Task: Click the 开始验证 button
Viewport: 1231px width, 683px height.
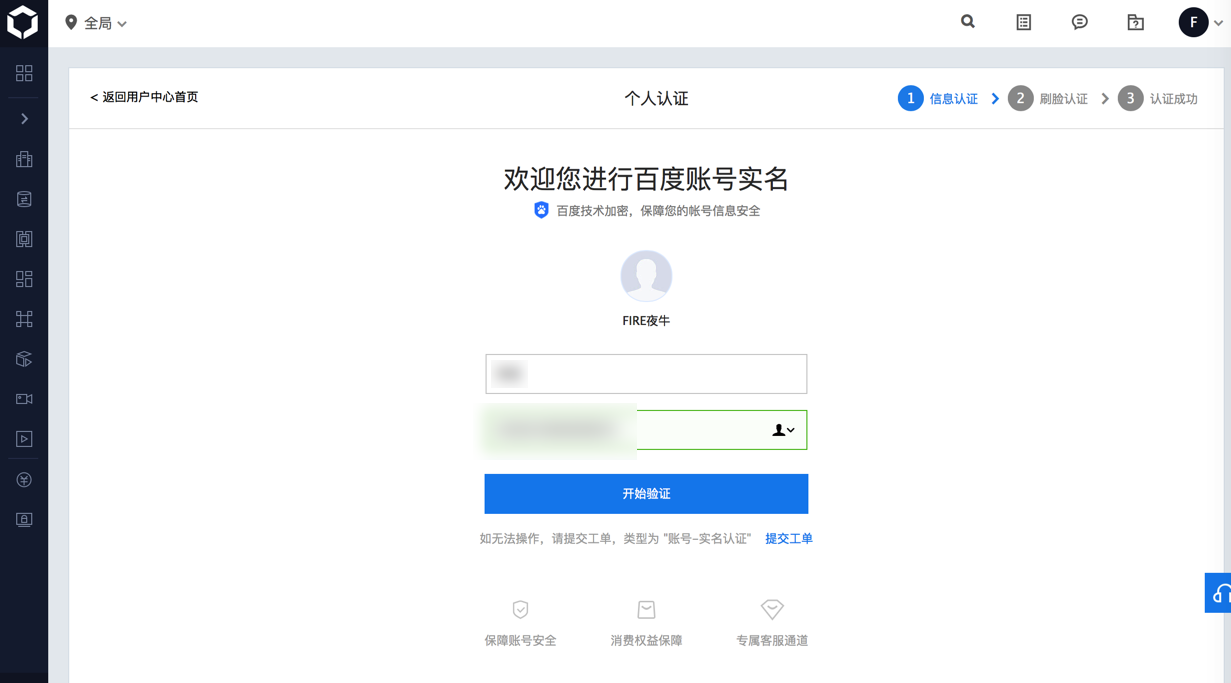Action: [x=646, y=494]
